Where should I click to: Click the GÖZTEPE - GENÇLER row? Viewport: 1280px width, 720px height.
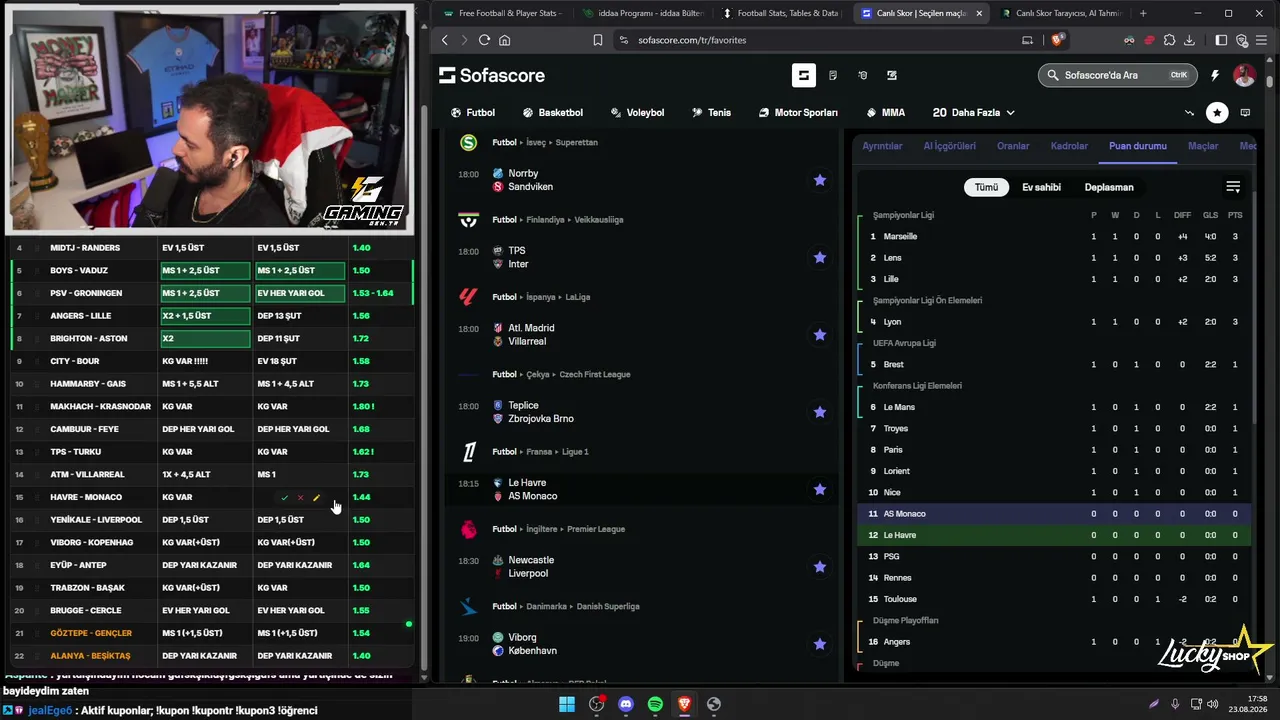212,633
